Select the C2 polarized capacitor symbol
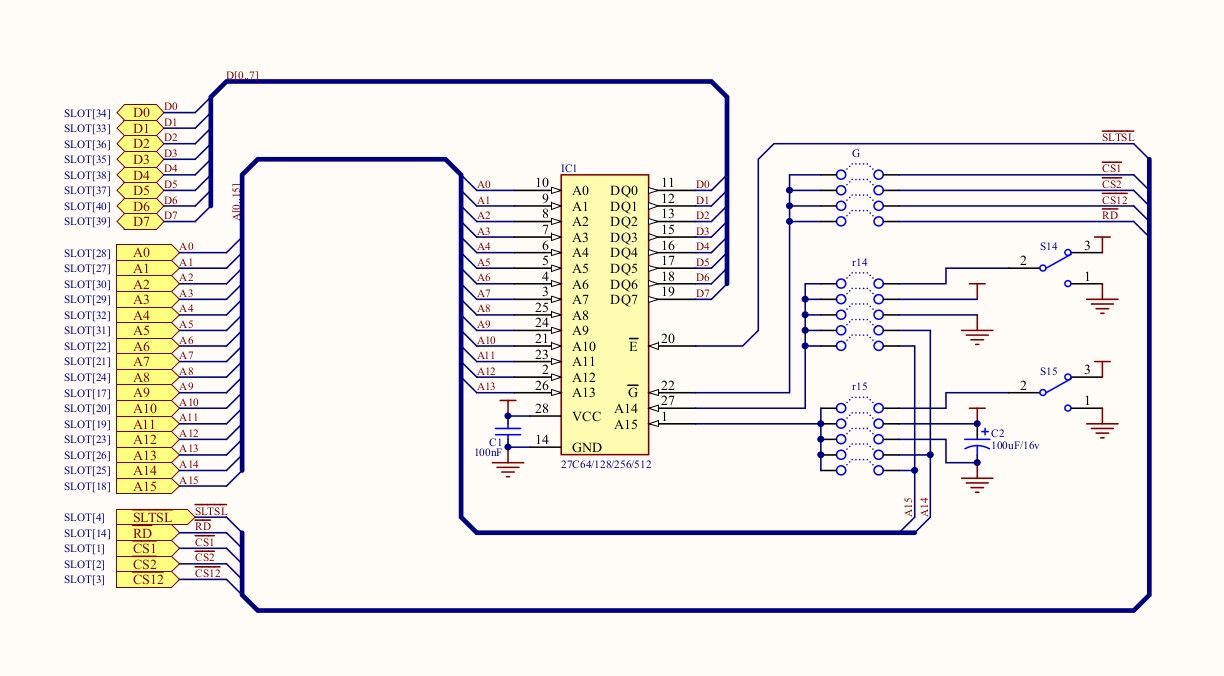1224x676 pixels. click(x=977, y=441)
